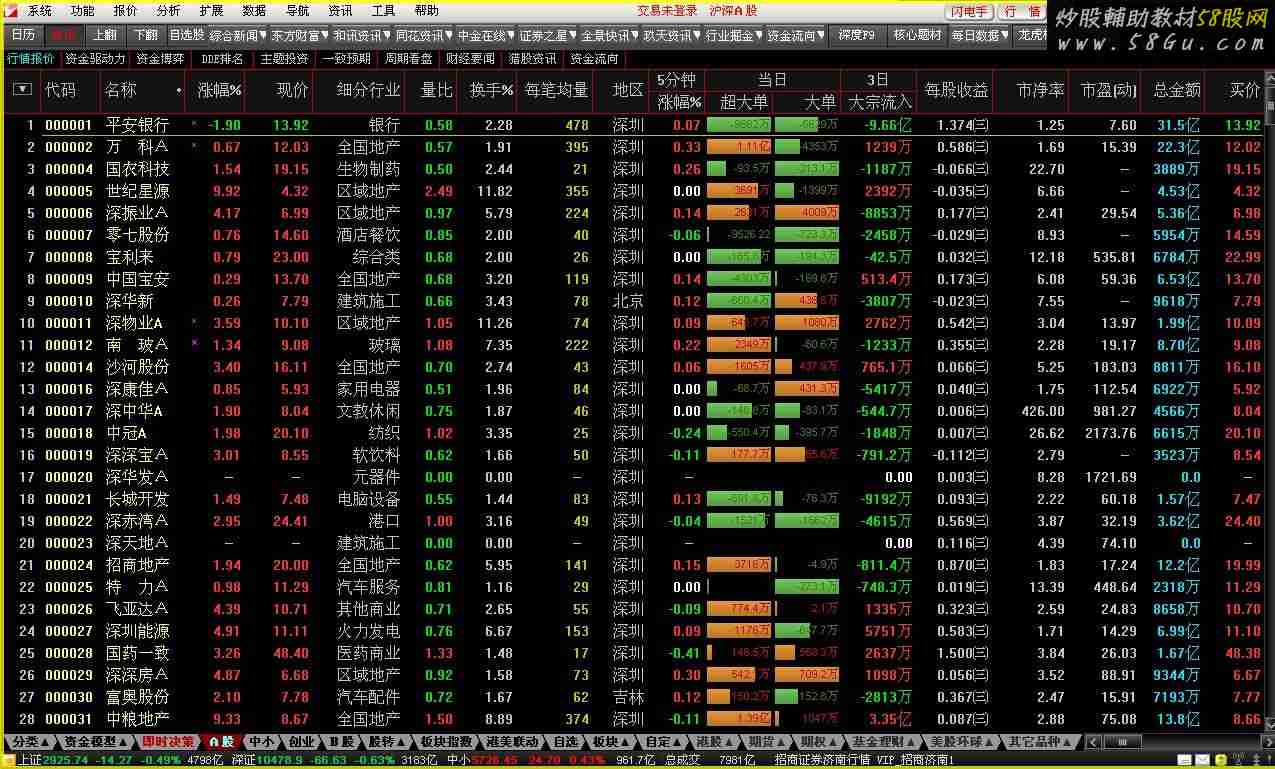Select the 财经要闻 tab

471,59
